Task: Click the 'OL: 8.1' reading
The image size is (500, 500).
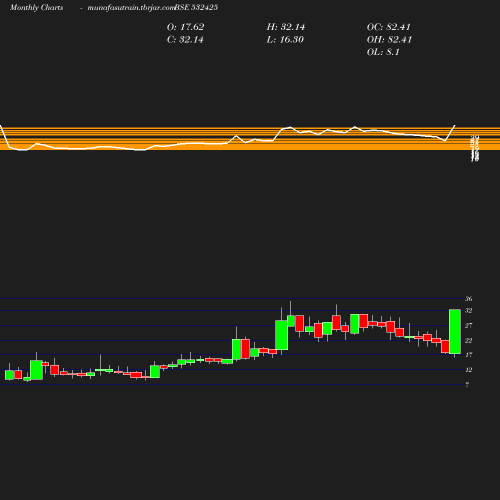Action: tap(383, 52)
